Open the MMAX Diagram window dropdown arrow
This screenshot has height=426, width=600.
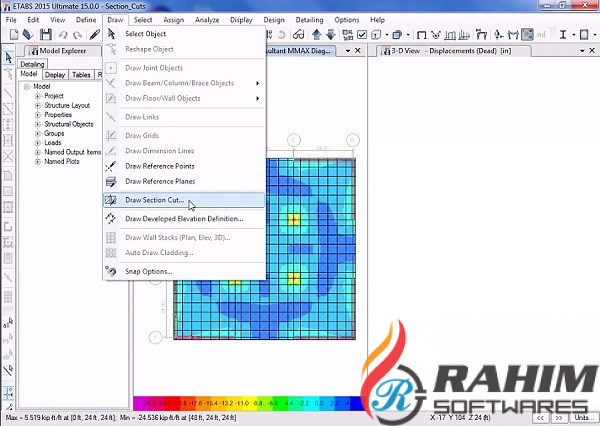[348, 51]
